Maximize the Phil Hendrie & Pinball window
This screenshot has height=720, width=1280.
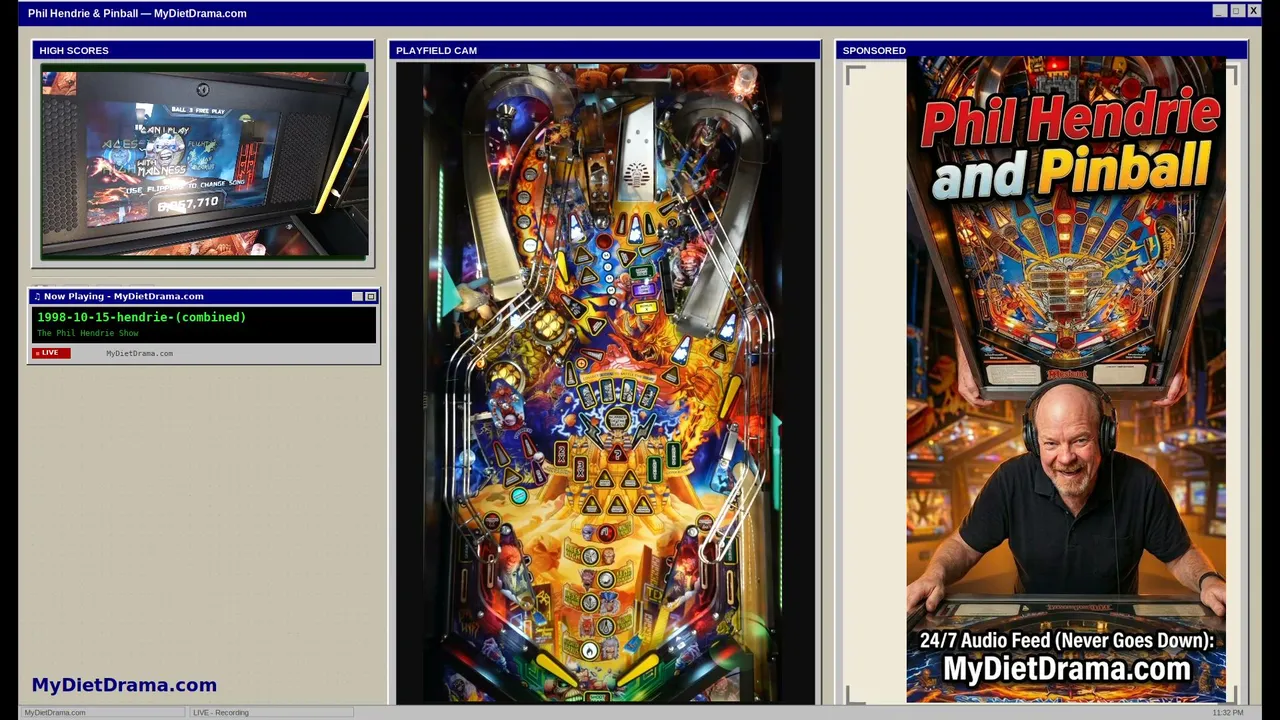point(1236,11)
